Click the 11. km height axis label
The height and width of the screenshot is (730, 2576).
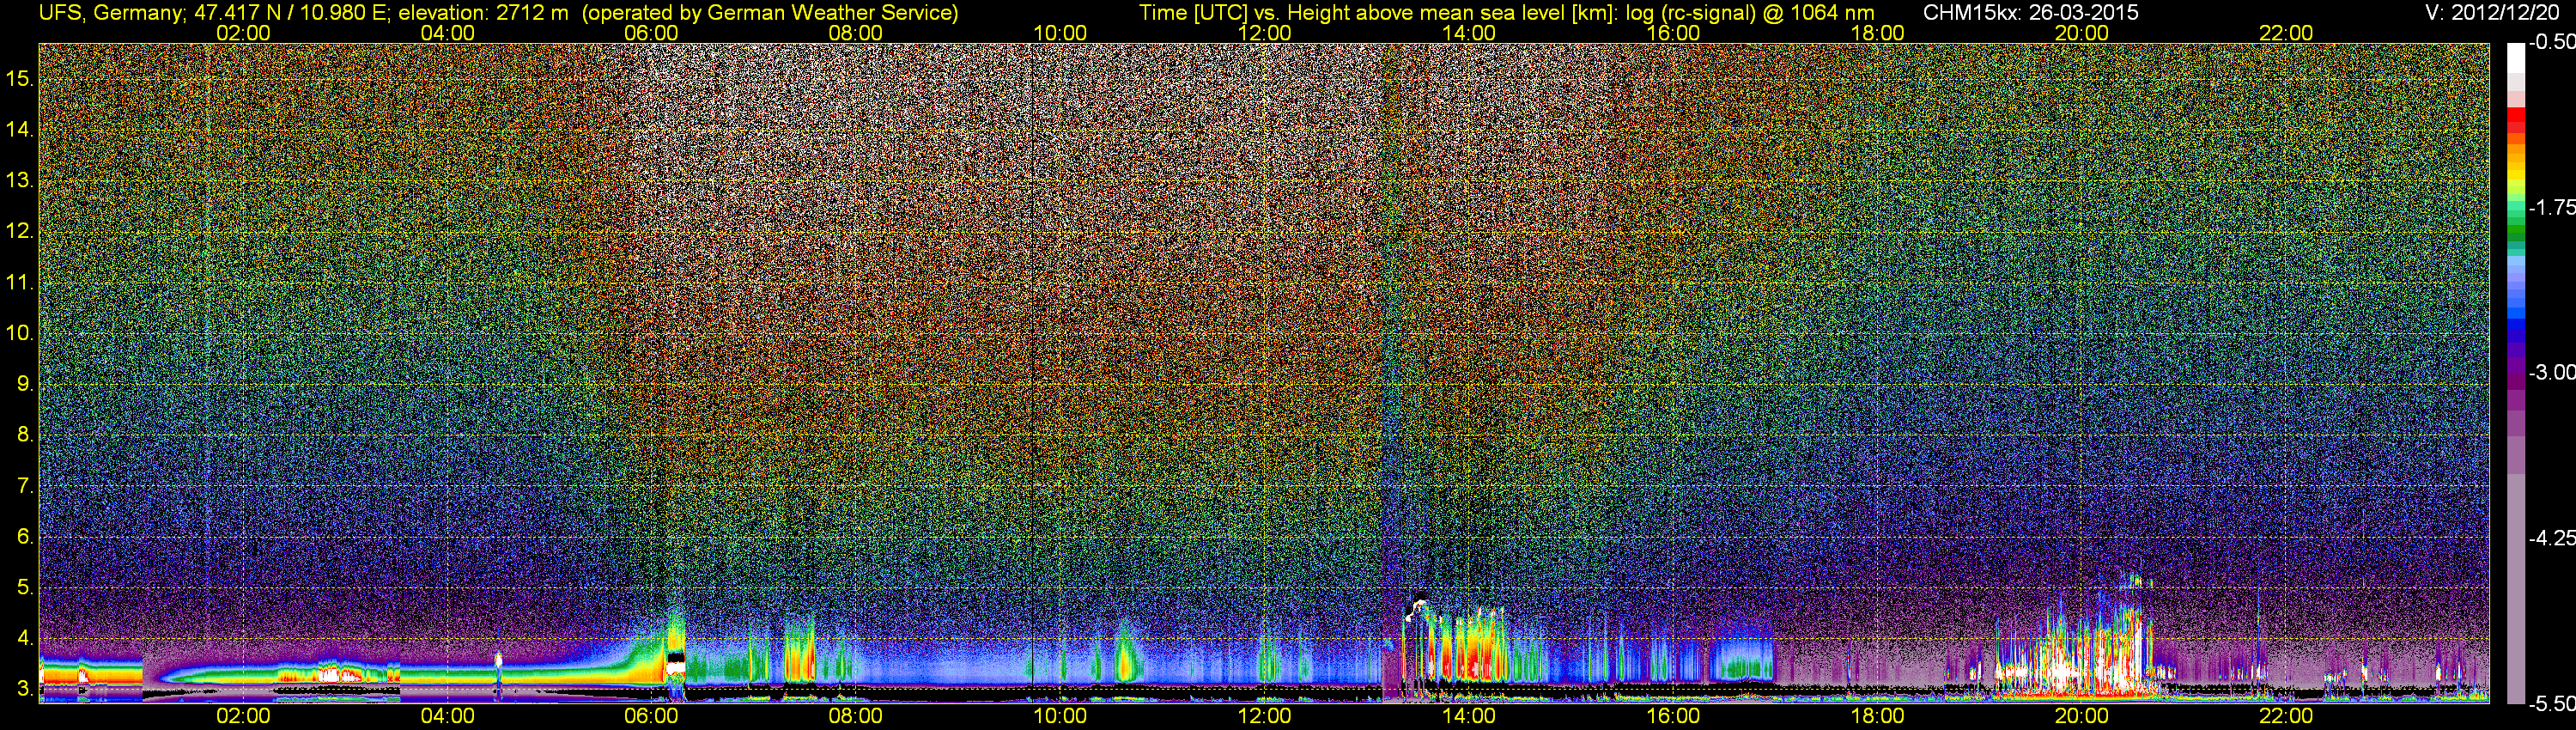(20, 282)
